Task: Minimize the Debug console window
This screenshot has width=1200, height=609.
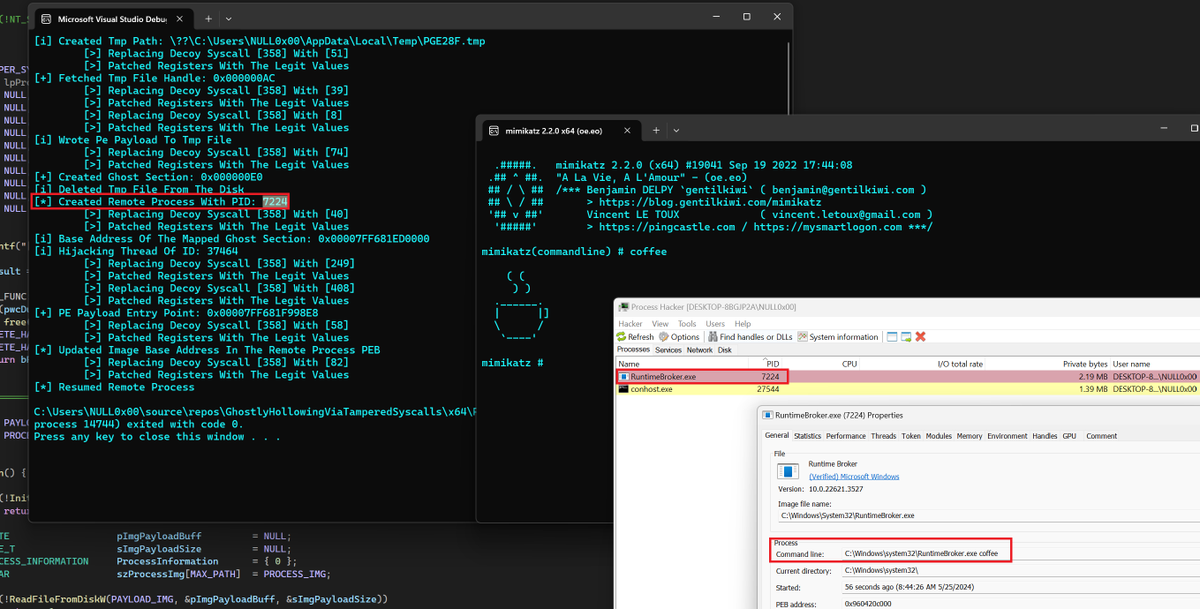Action: point(714,17)
